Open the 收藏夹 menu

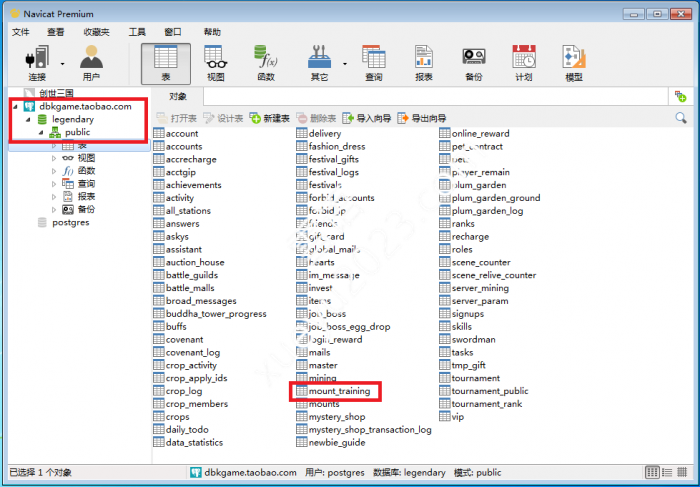tap(96, 32)
